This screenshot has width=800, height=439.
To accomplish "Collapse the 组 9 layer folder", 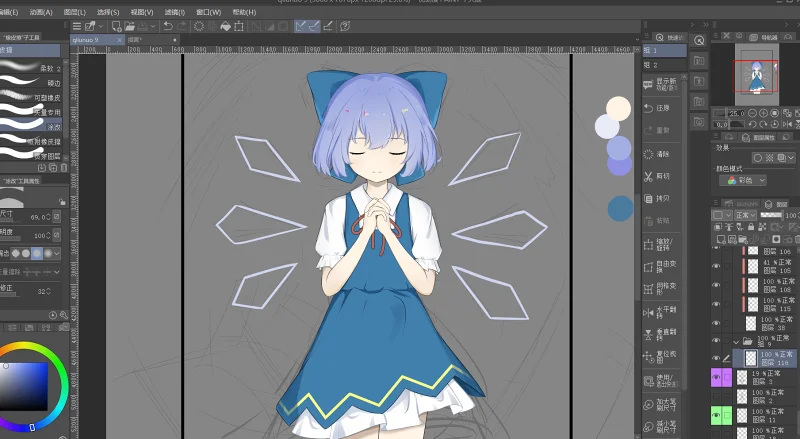I will click(736, 342).
